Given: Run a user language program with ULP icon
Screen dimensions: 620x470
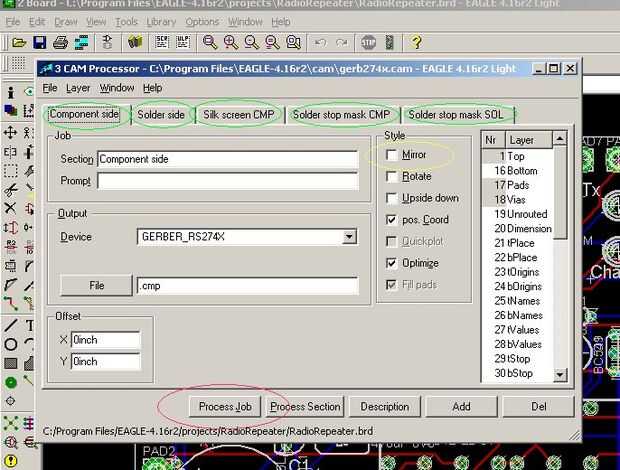Looking at the screenshot, I should 183,42.
